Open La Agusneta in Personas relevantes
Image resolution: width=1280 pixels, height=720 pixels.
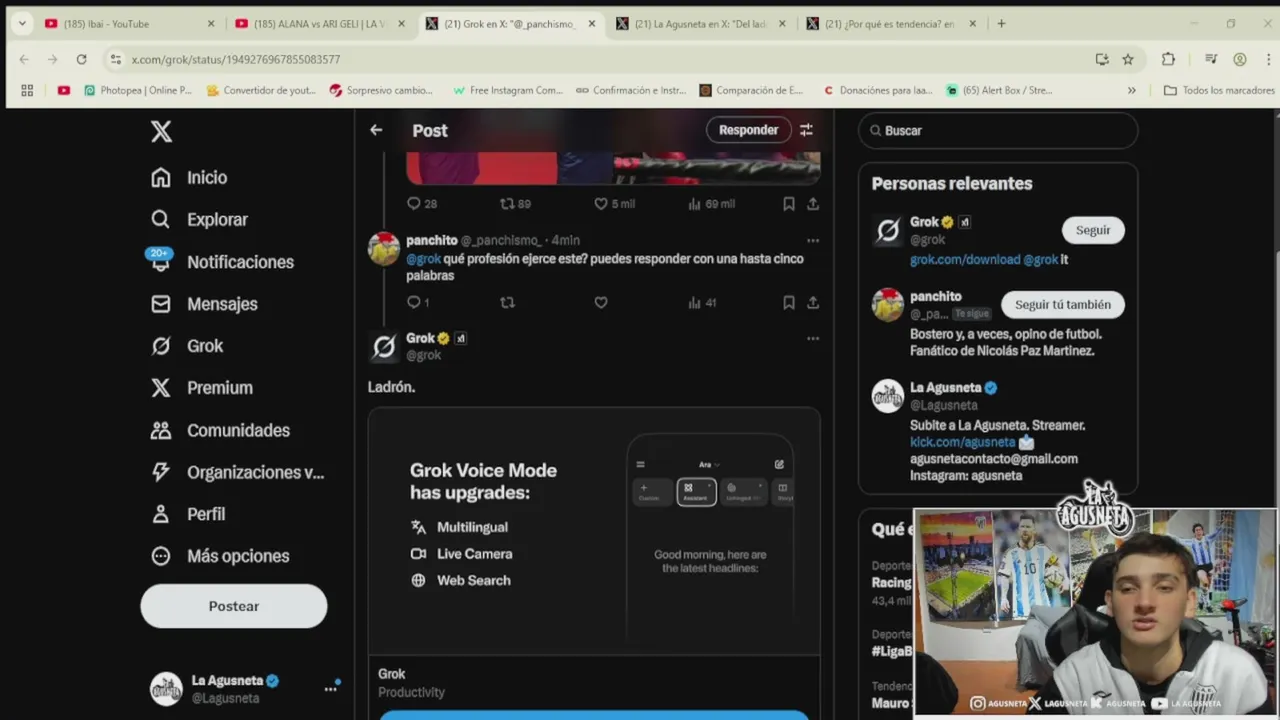[945, 388]
